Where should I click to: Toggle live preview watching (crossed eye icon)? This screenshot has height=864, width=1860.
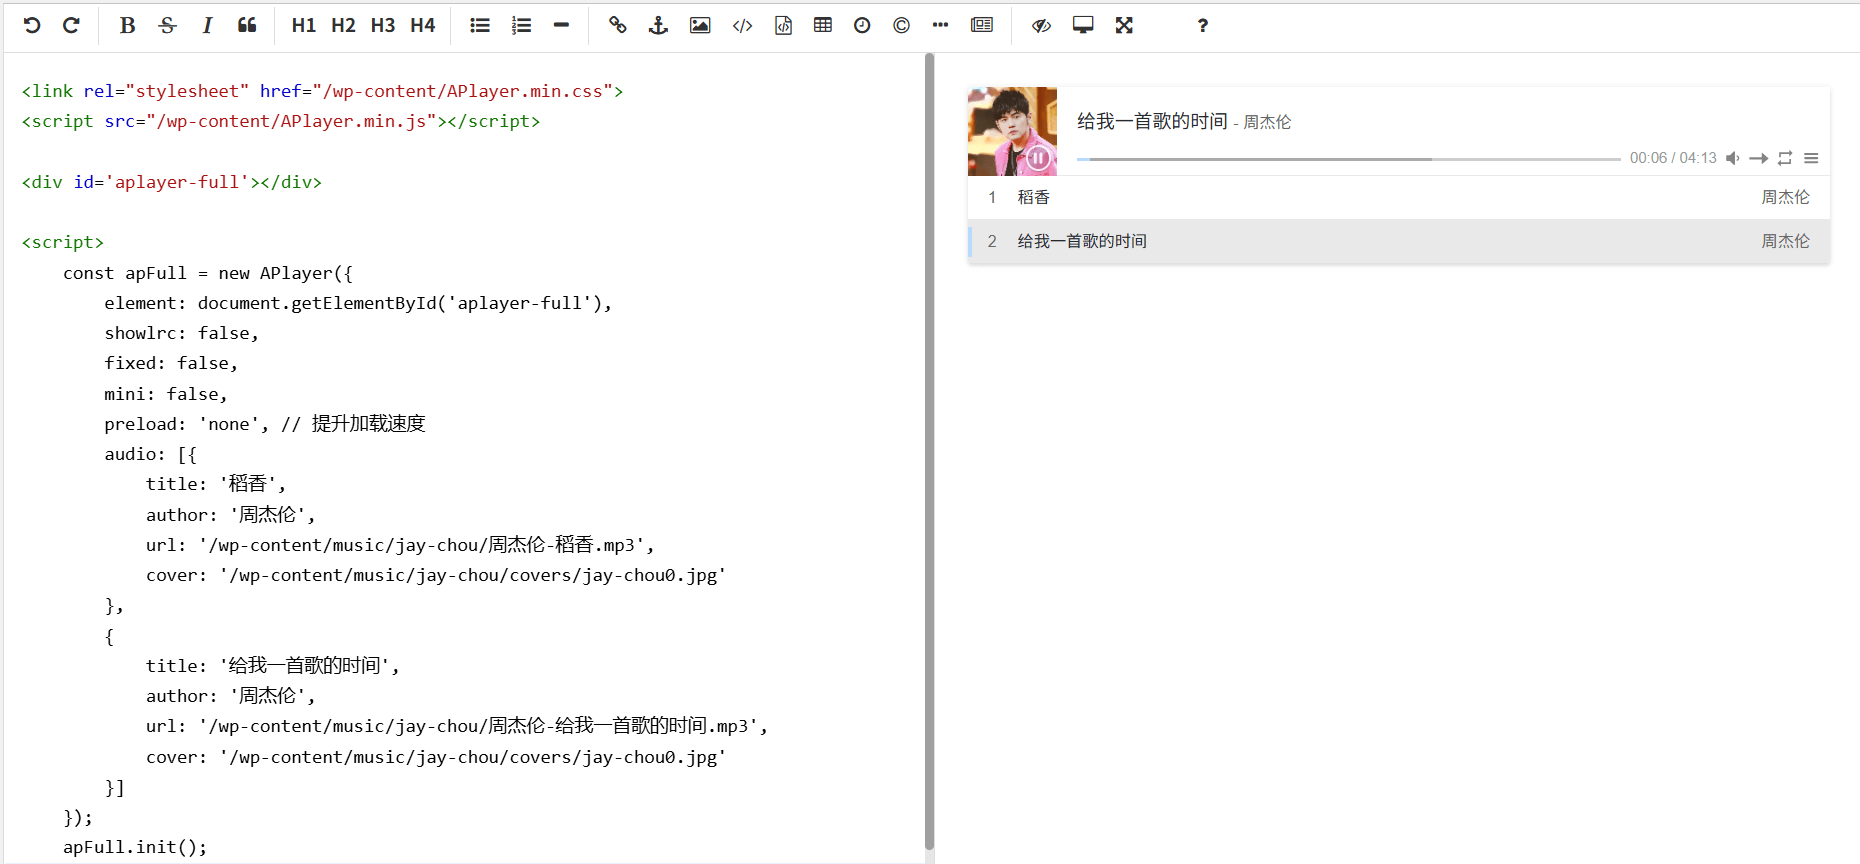click(x=1041, y=26)
